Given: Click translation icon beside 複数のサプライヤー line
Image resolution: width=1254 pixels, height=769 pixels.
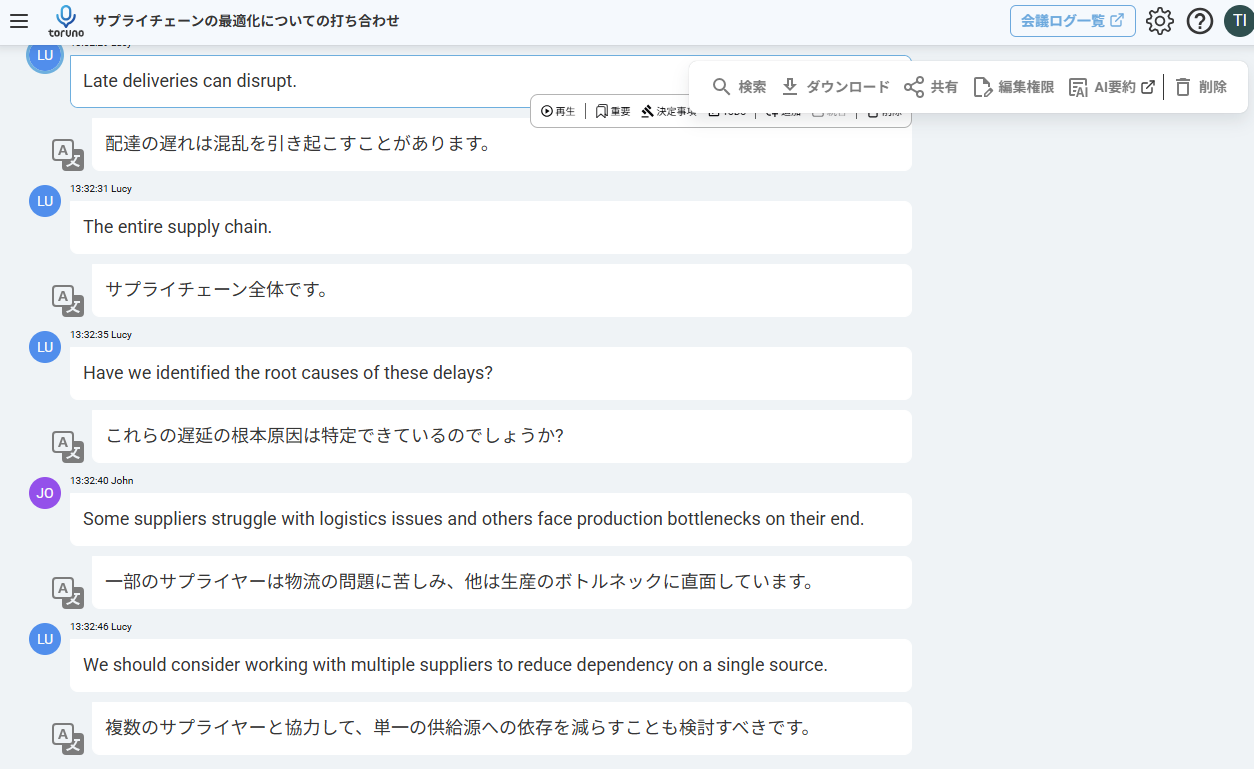Looking at the screenshot, I should 68,738.
